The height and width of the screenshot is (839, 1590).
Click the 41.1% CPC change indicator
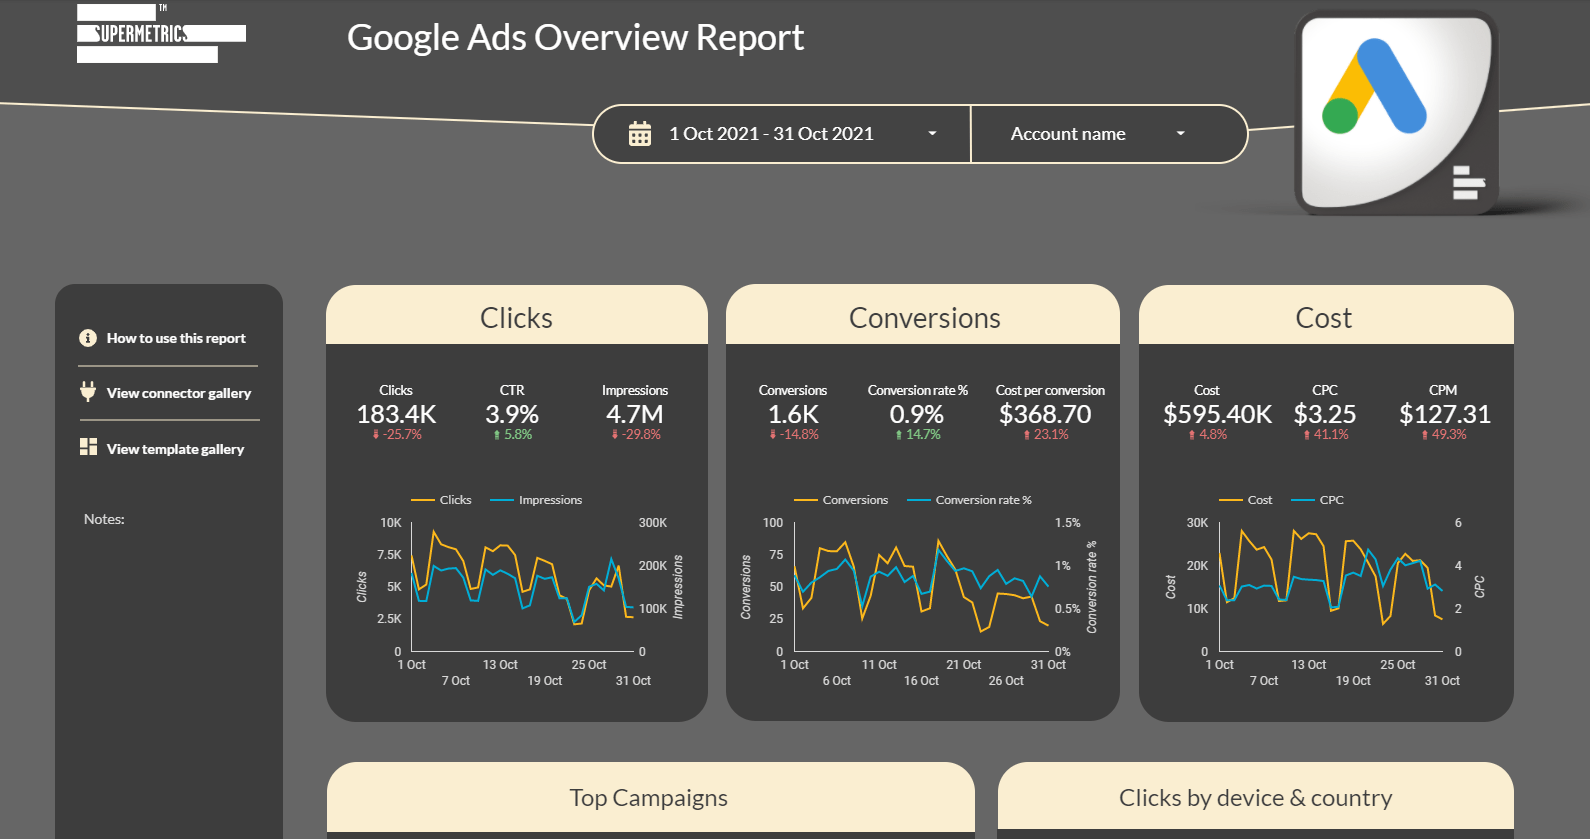(1326, 435)
